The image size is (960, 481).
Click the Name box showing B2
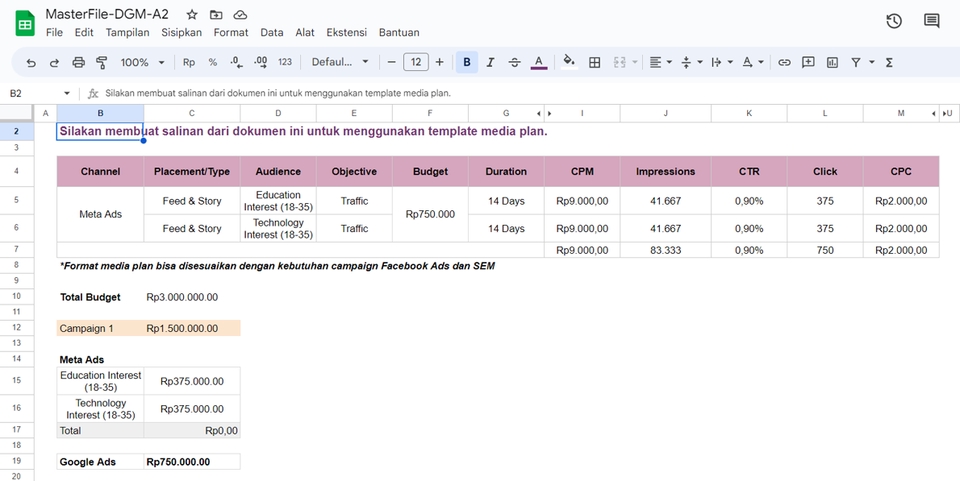[x=16, y=94]
